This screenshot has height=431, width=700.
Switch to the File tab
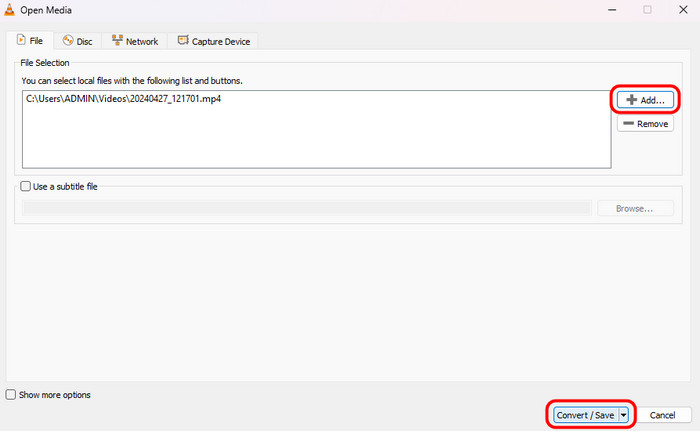(x=30, y=41)
